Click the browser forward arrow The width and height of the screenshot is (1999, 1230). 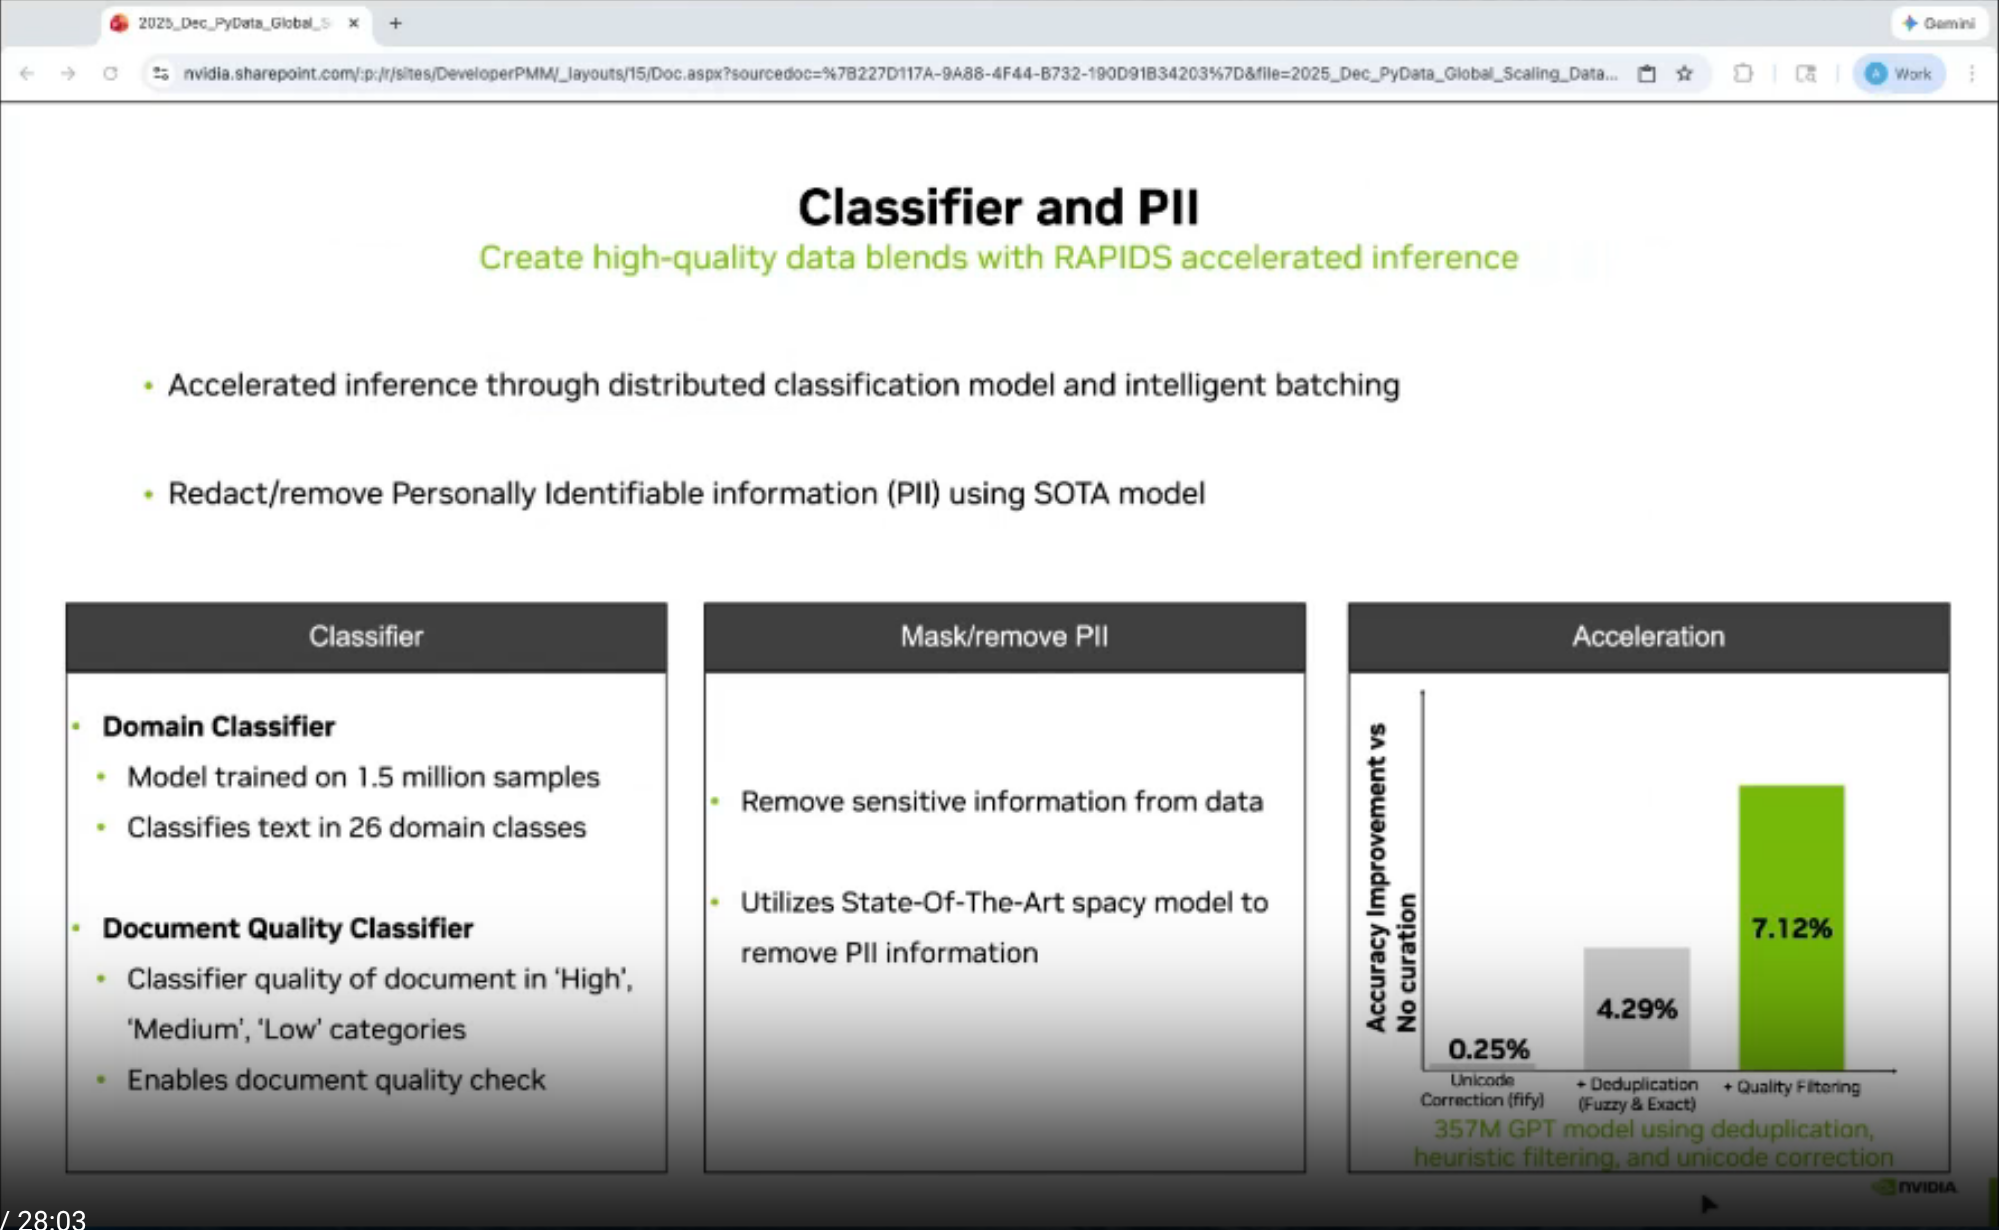tap(68, 73)
